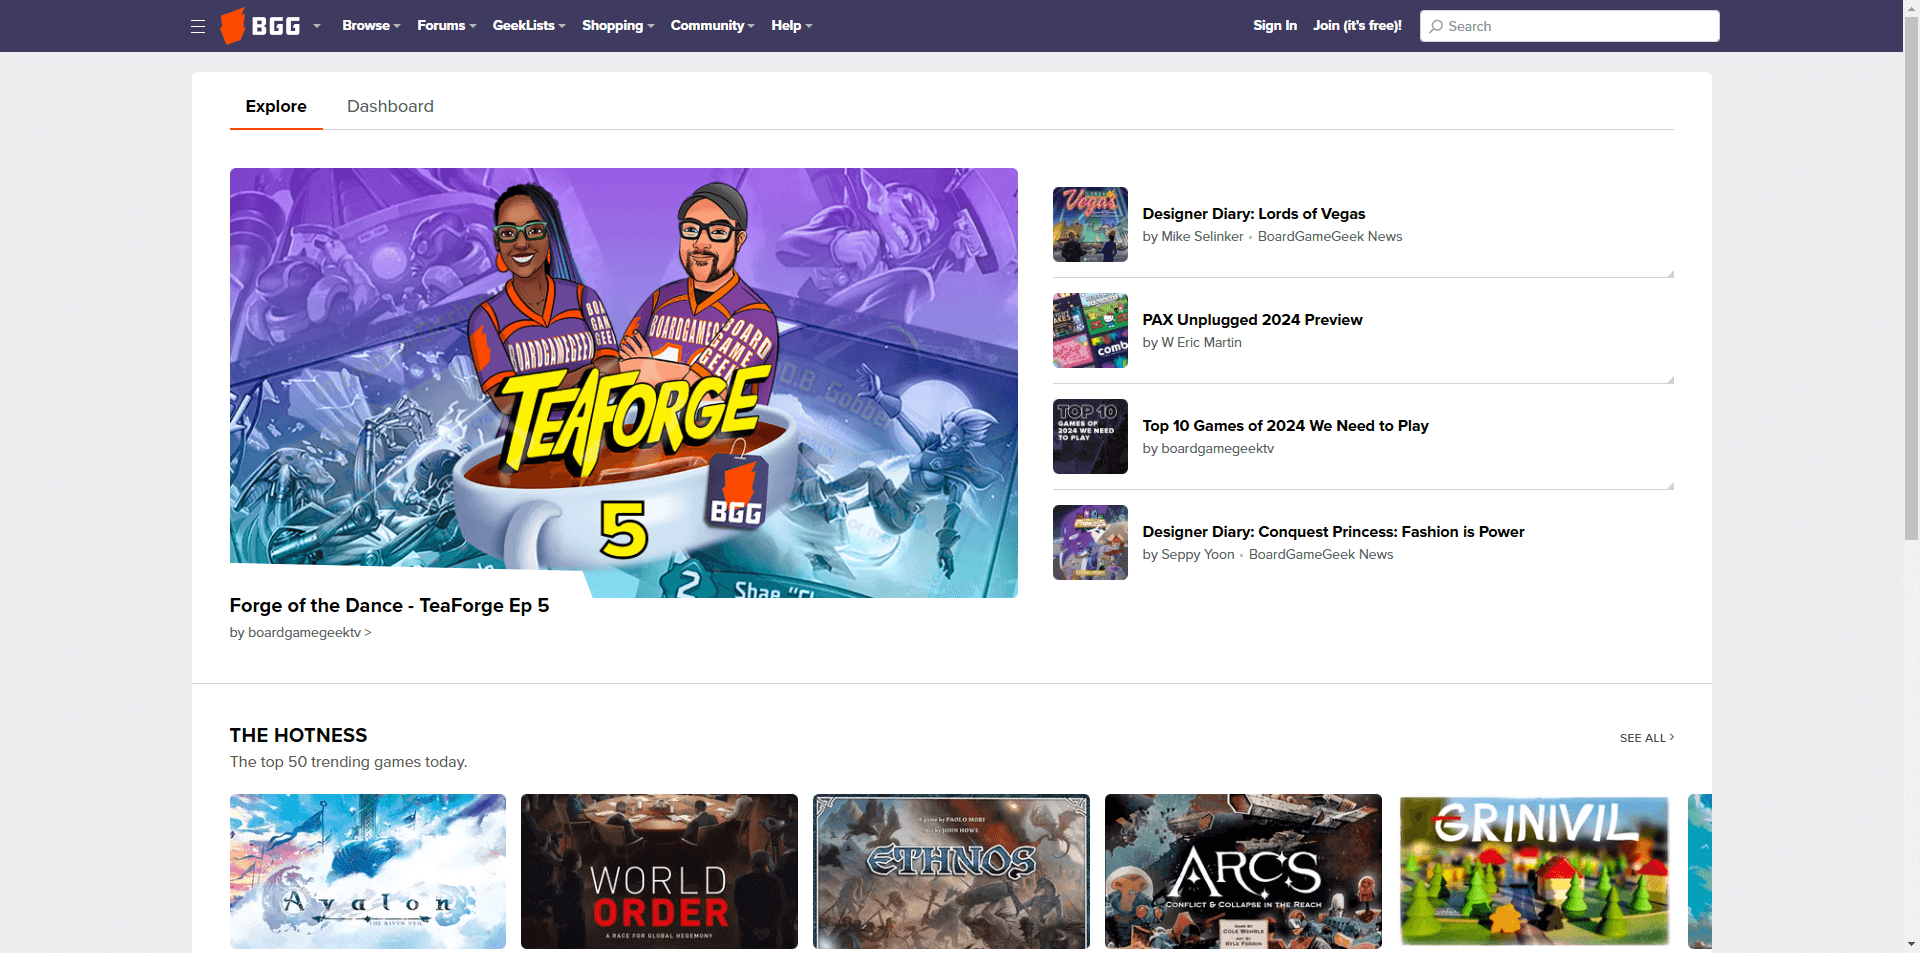This screenshot has height=953, width=1920.
Task: Open the Help dropdown menu
Action: (791, 26)
